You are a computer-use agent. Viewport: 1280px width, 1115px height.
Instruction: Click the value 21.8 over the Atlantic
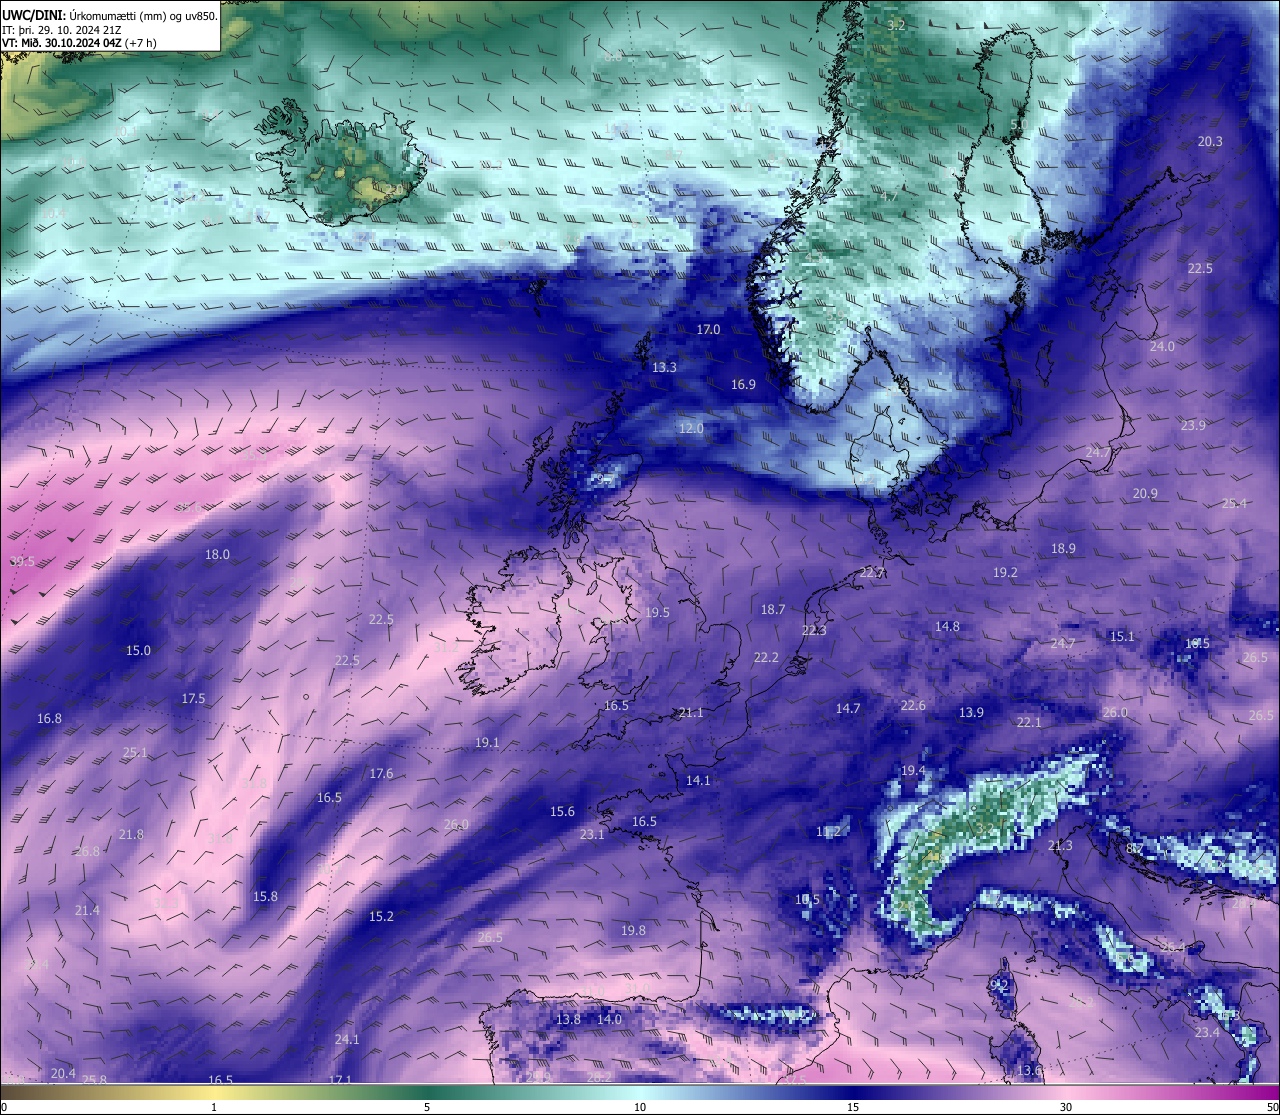pyautogui.click(x=131, y=834)
